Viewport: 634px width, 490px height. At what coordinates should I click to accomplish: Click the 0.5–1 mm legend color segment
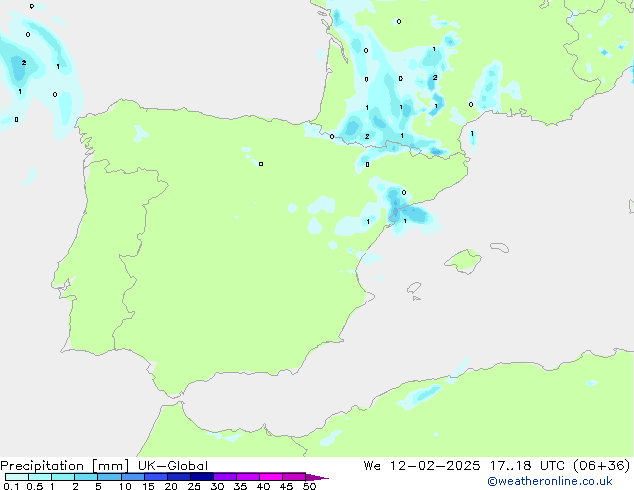click(x=40, y=477)
